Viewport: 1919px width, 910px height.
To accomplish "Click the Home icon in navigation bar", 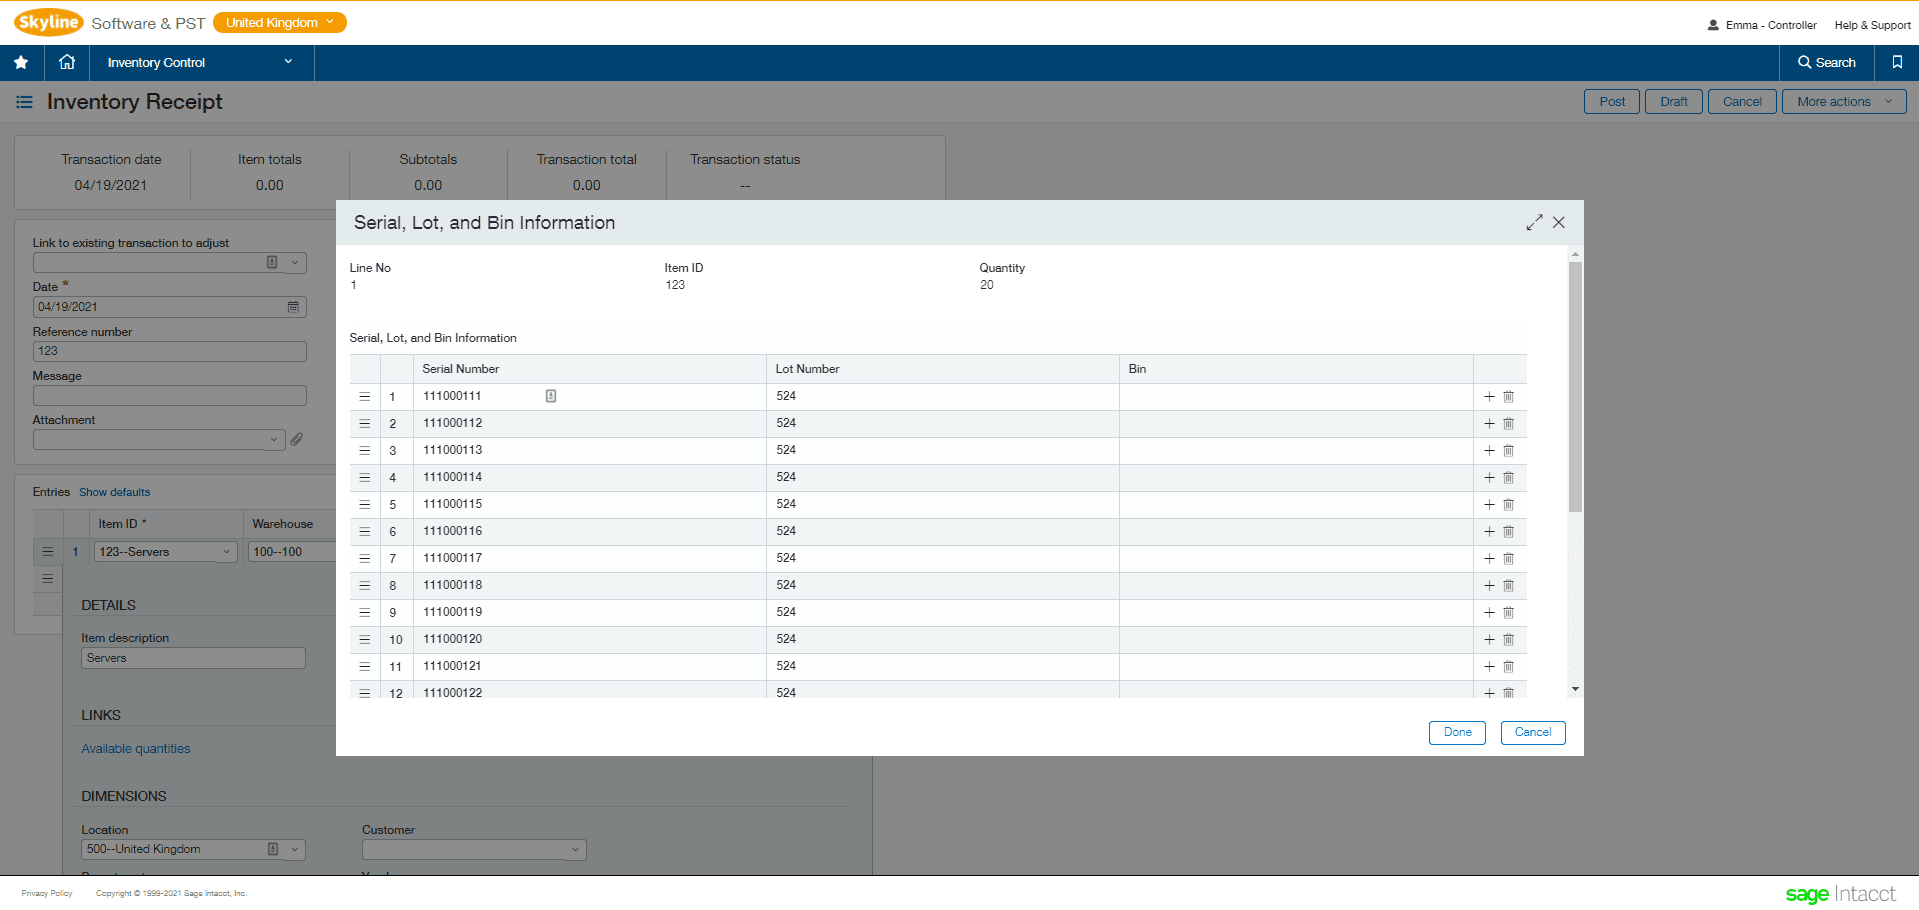I will click(66, 62).
